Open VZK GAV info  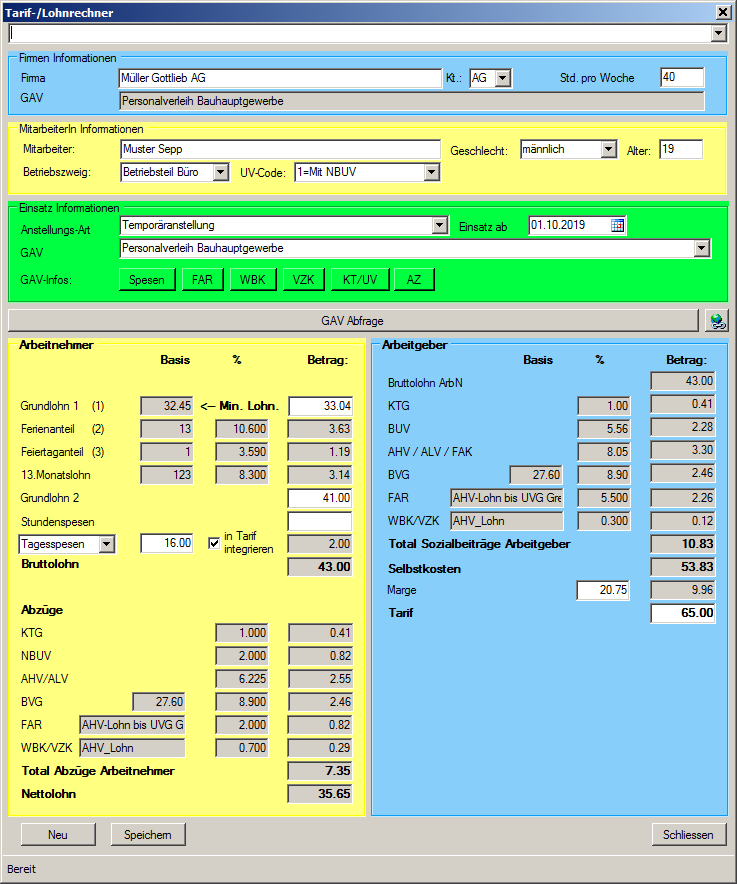pyautogui.click(x=303, y=280)
